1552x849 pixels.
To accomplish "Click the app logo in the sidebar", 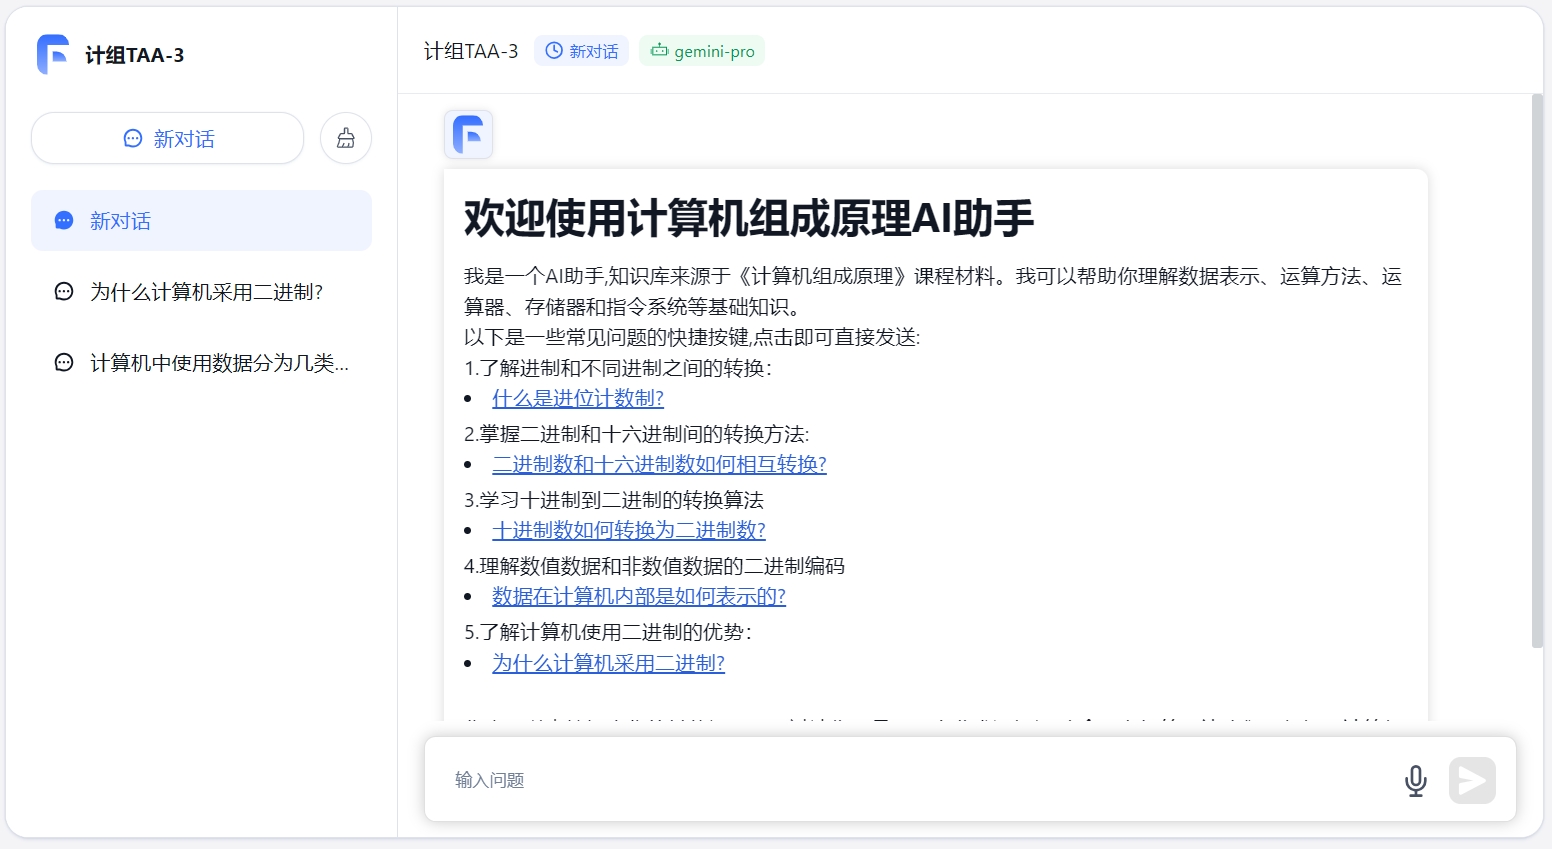I will point(53,54).
